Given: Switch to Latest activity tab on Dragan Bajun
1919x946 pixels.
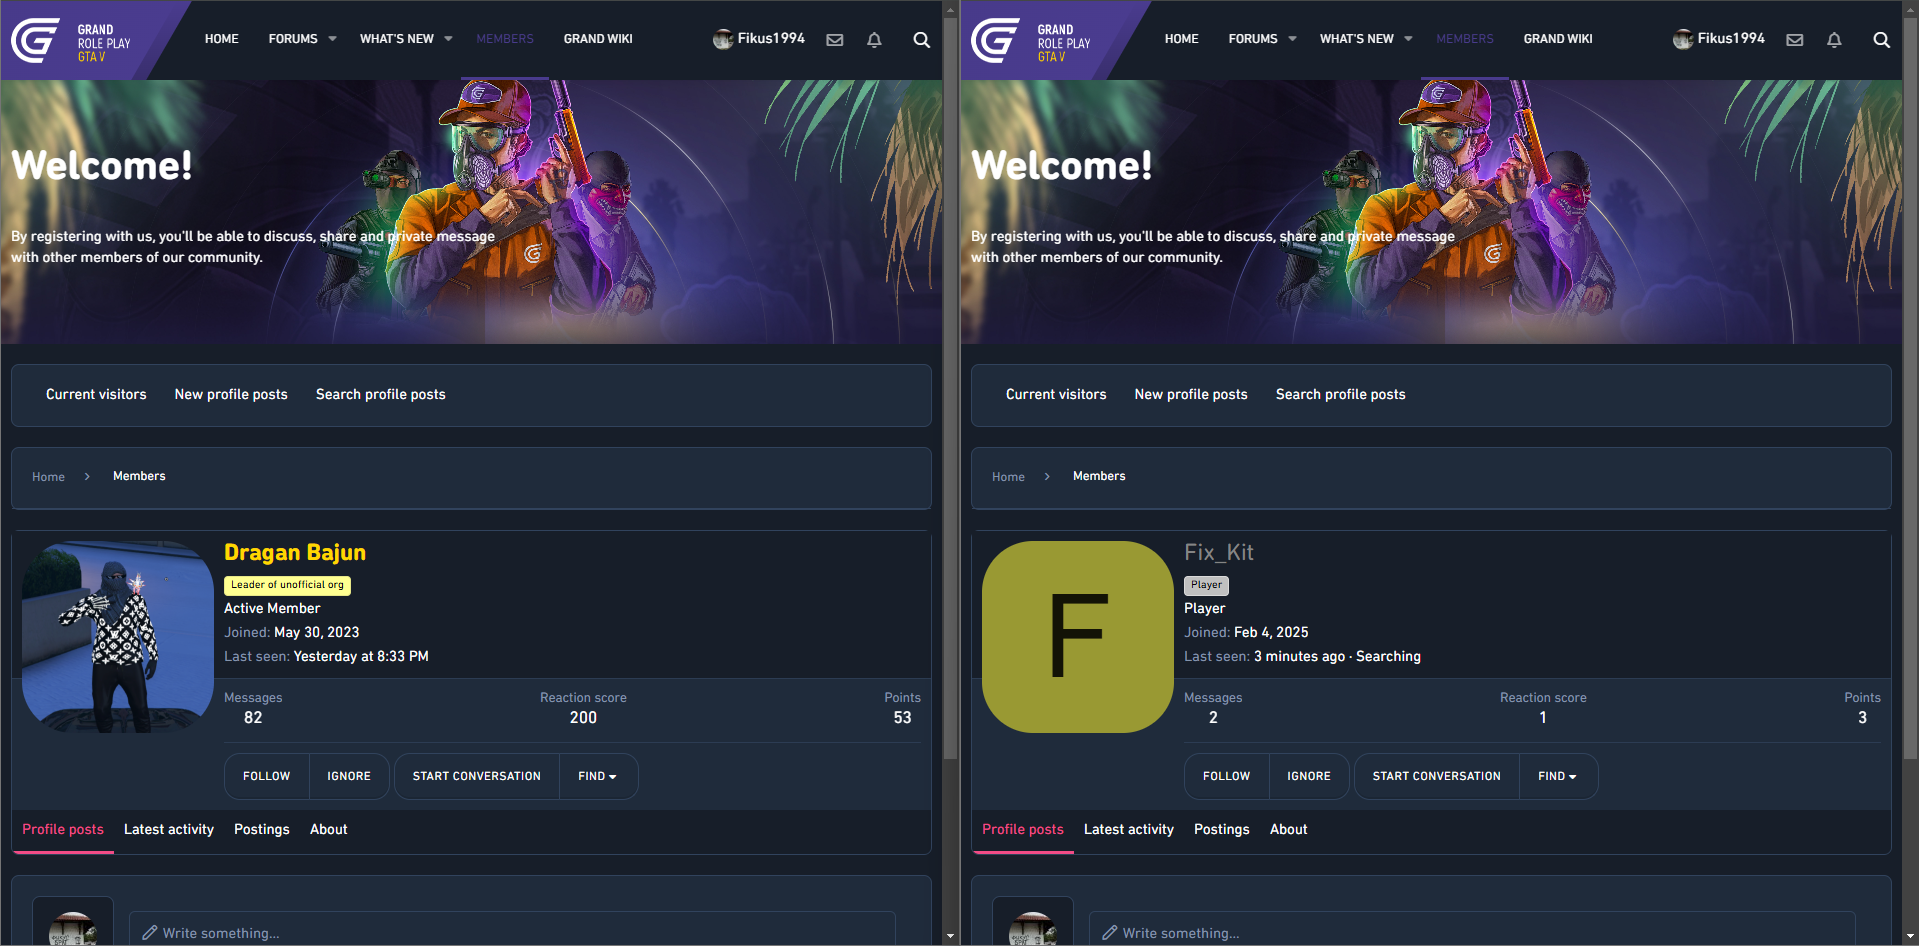Looking at the screenshot, I should [x=169, y=829].
